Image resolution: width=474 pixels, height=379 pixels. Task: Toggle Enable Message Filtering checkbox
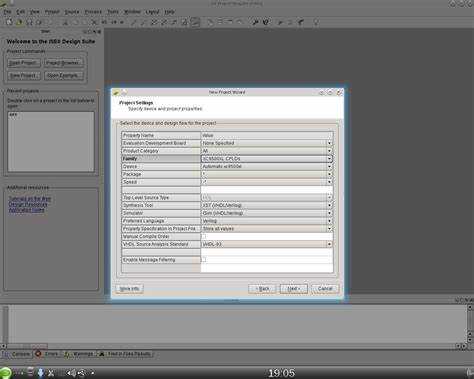(204, 260)
